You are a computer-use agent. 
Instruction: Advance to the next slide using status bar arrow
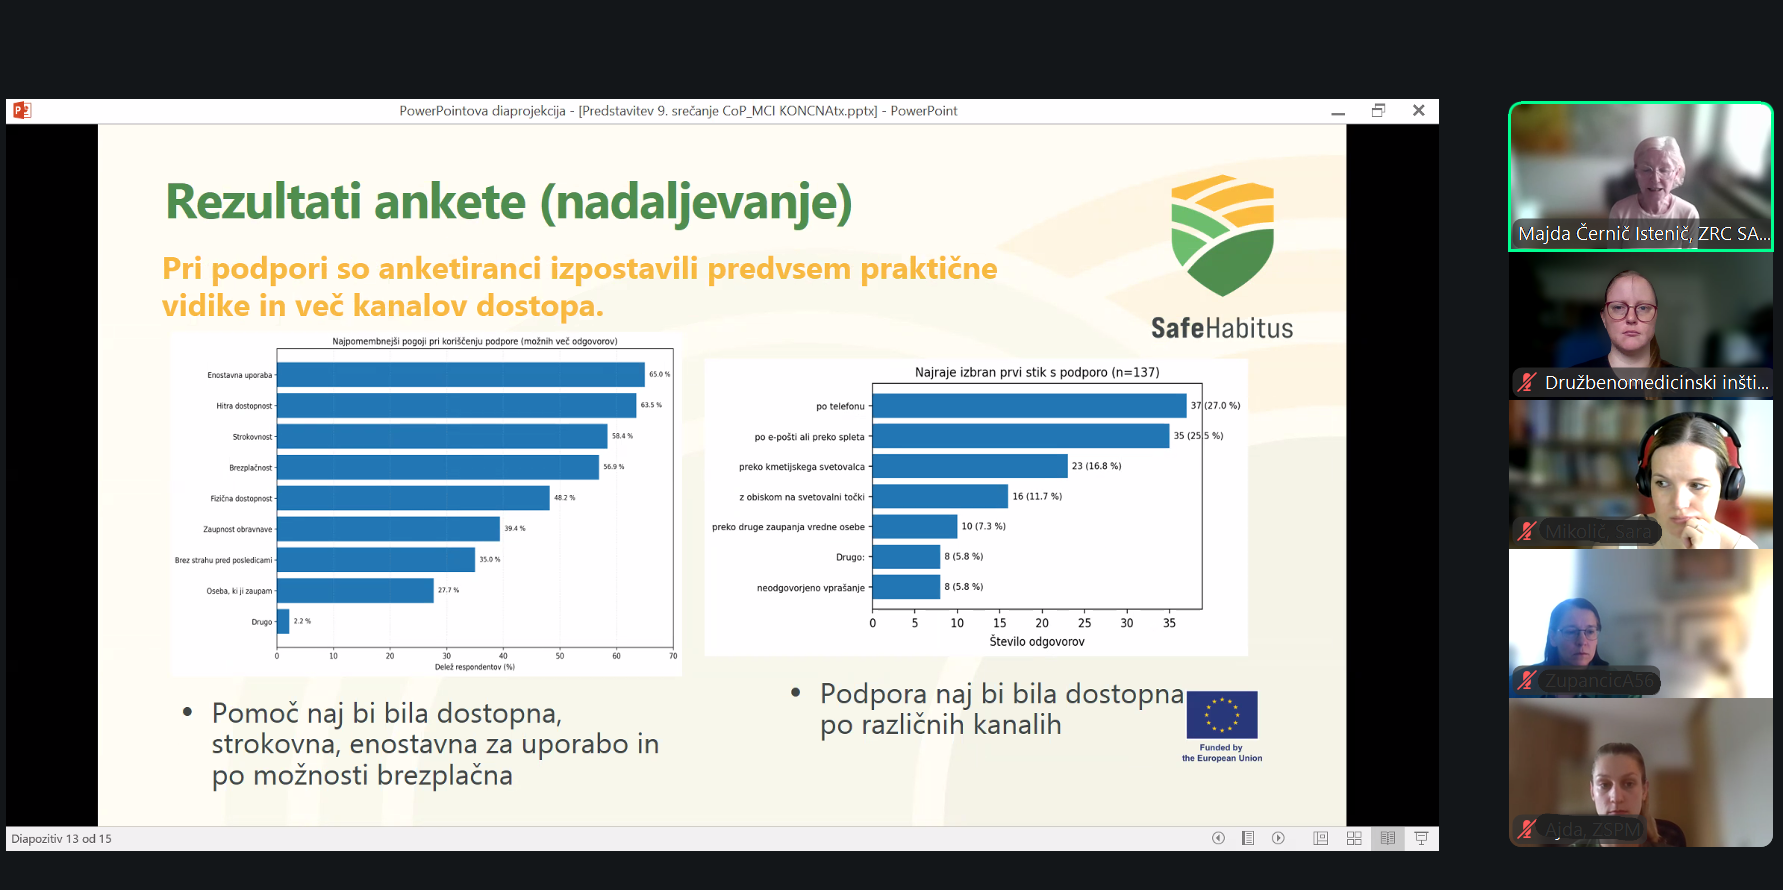coord(1278,838)
